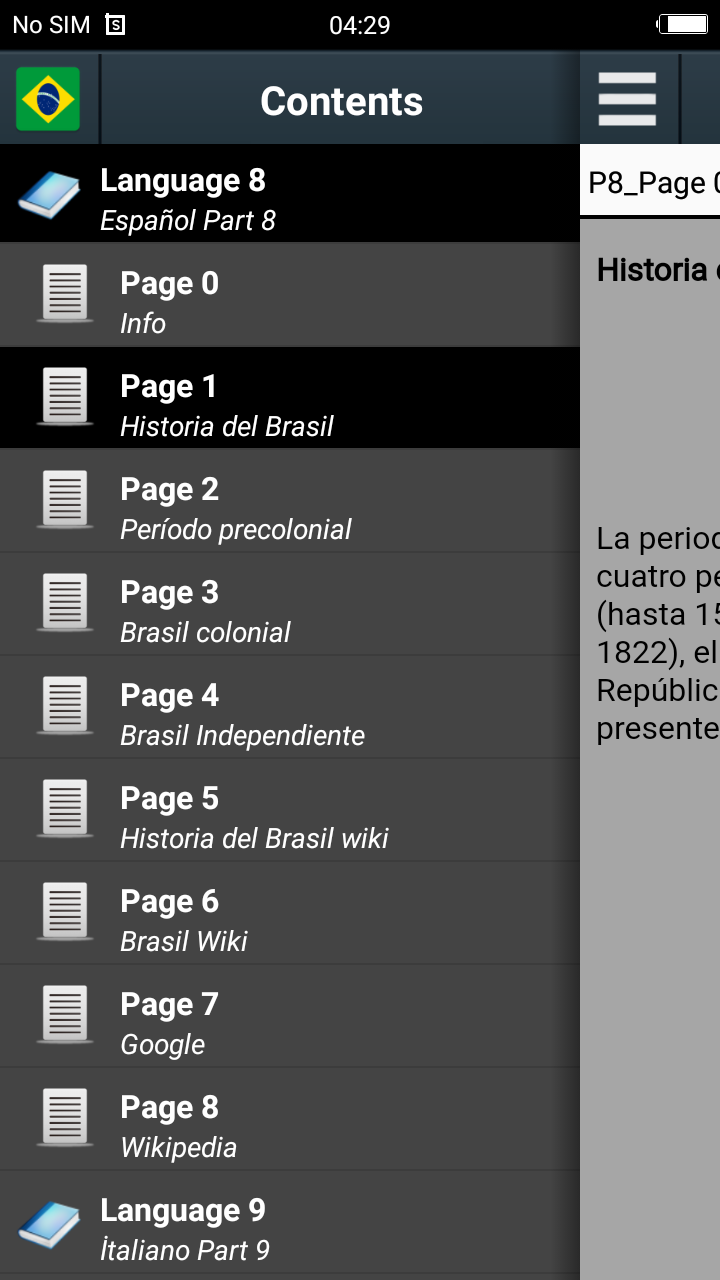The height and width of the screenshot is (1280, 720).
Task: Tap the Page 7 Google document icon
Action: click(65, 1015)
